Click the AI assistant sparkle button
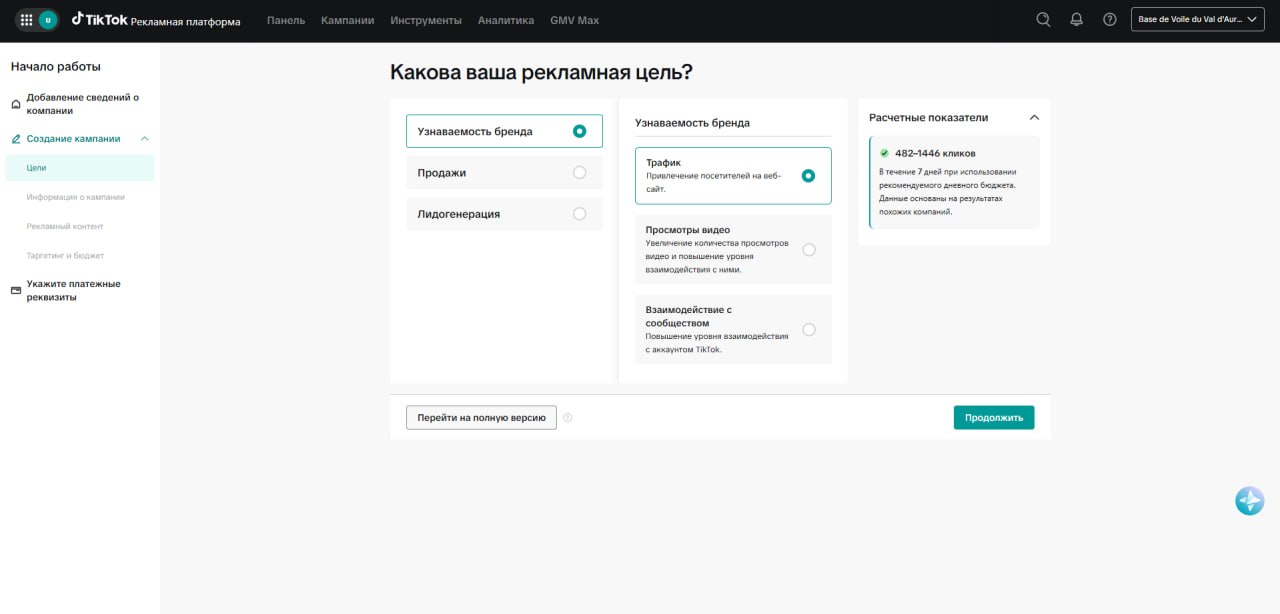This screenshot has width=1280, height=614. 1249,501
